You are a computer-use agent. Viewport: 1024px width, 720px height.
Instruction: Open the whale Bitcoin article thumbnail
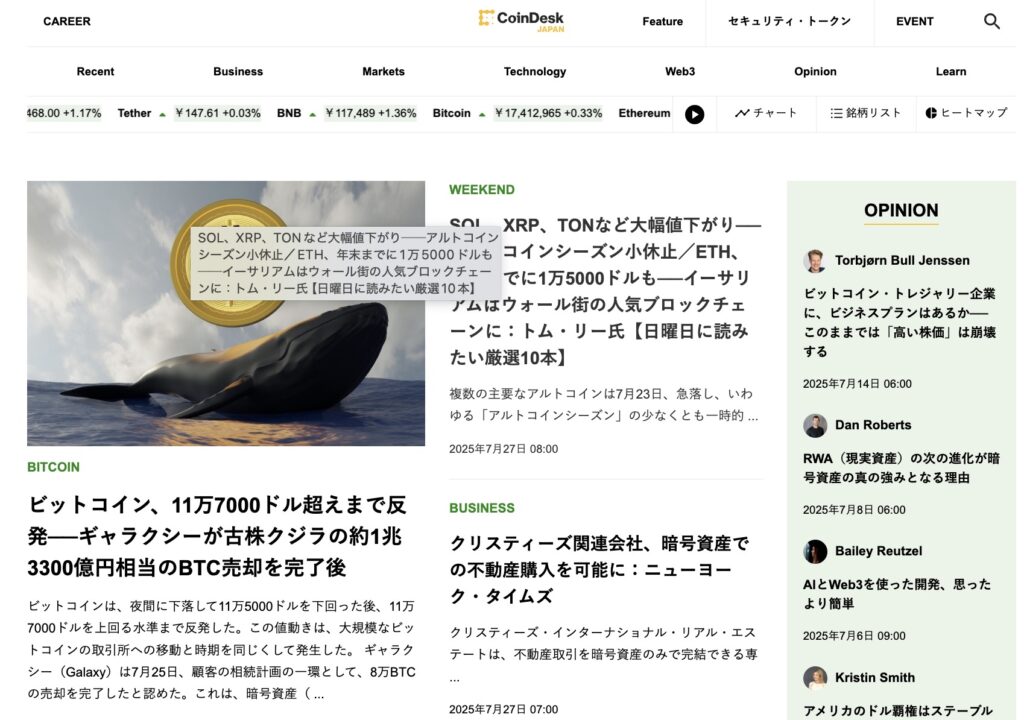click(226, 314)
